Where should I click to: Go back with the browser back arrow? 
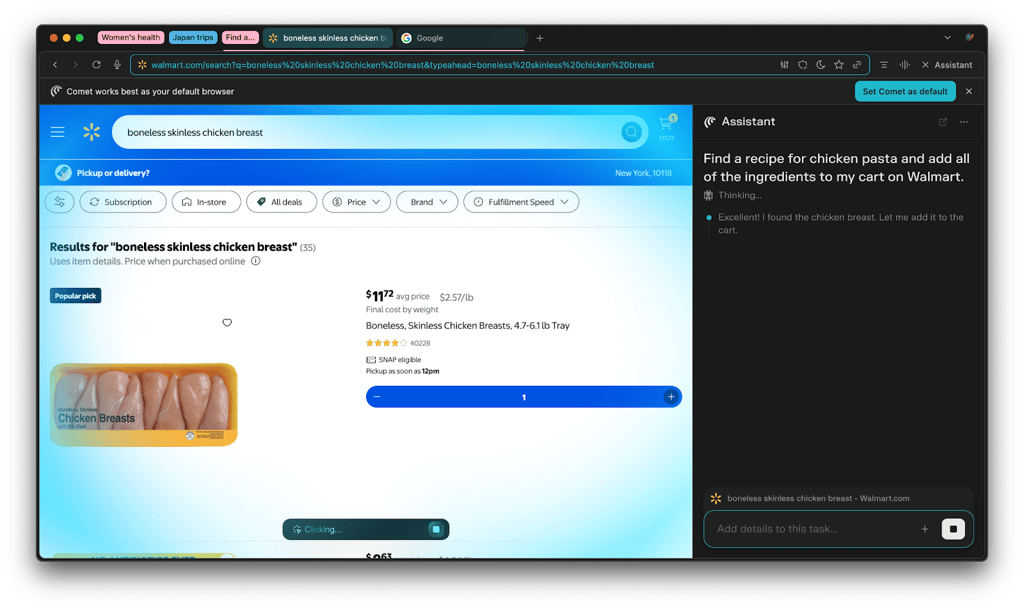click(56, 65)
